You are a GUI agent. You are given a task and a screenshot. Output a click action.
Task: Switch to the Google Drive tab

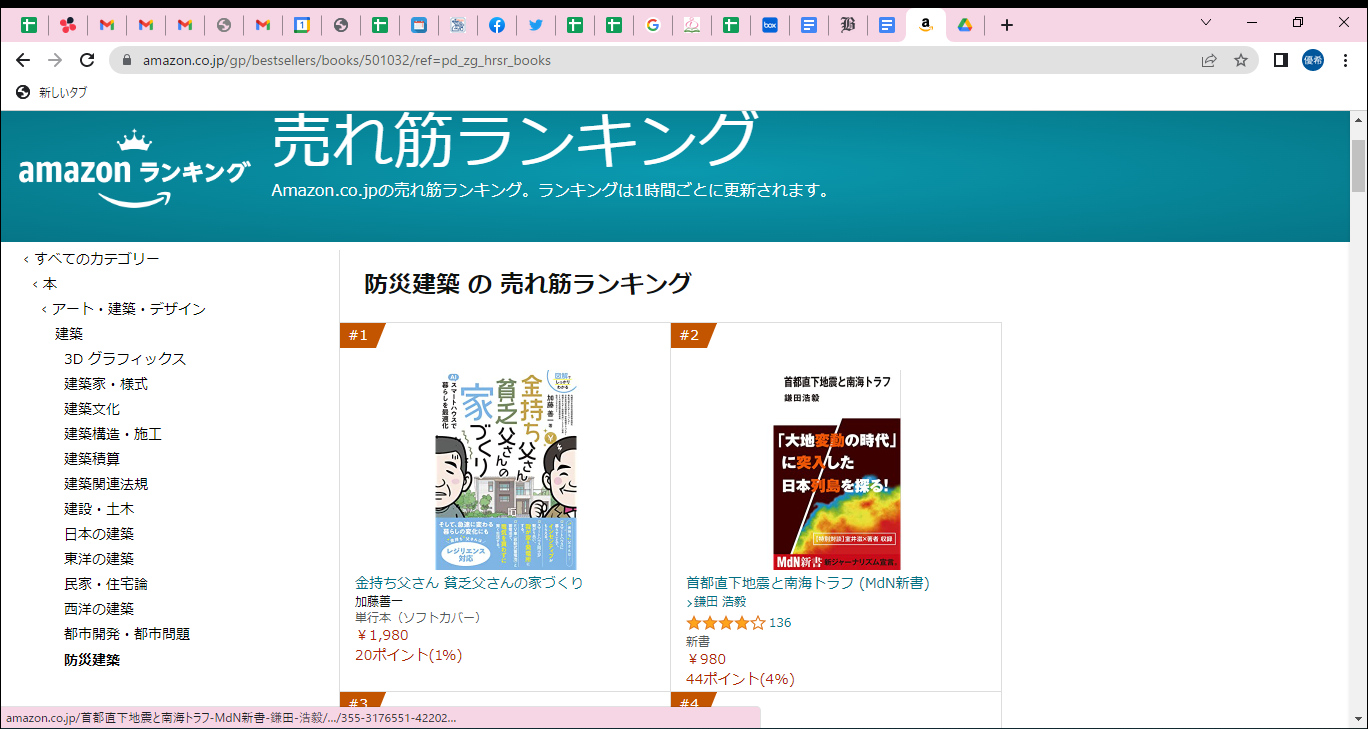pos(964,24)
